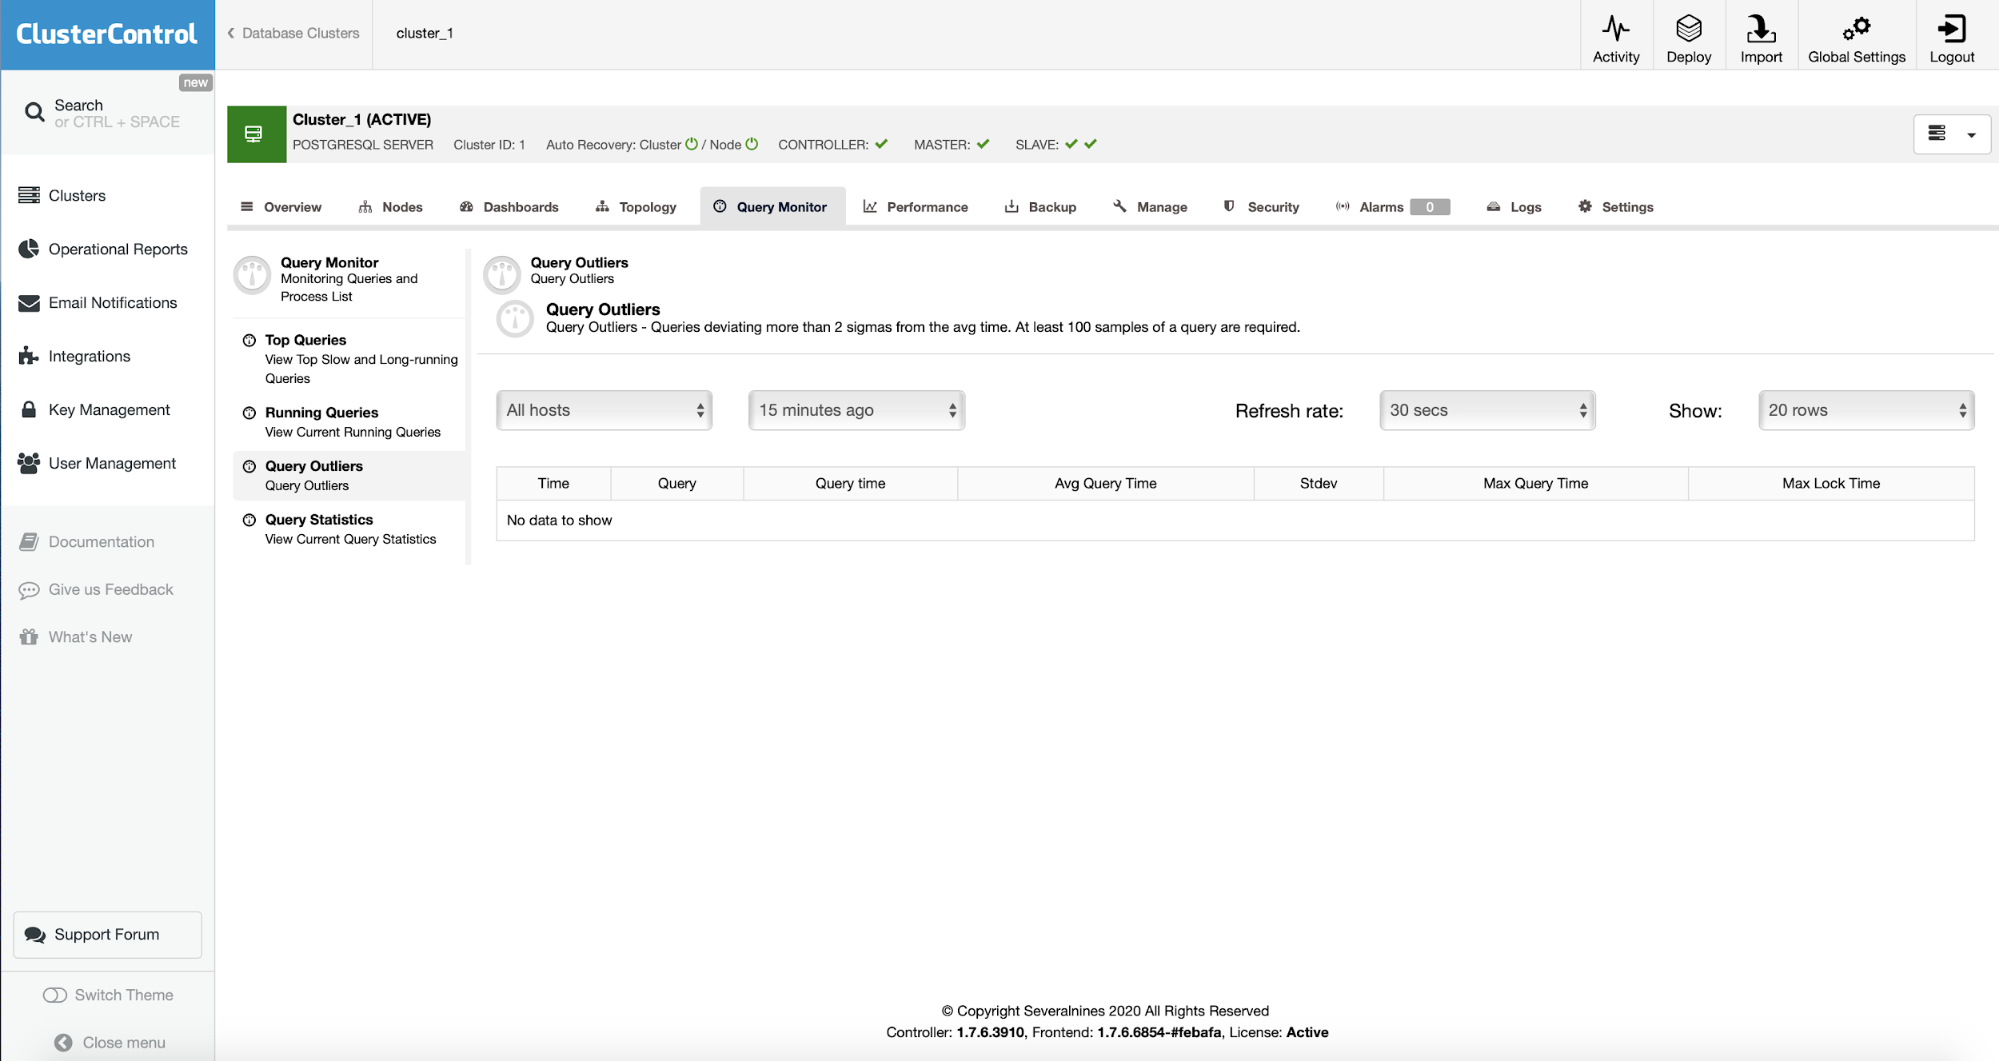Go back to Database Clusters
Screen dimensions: 1999x1062
click(x=294, y=33)
